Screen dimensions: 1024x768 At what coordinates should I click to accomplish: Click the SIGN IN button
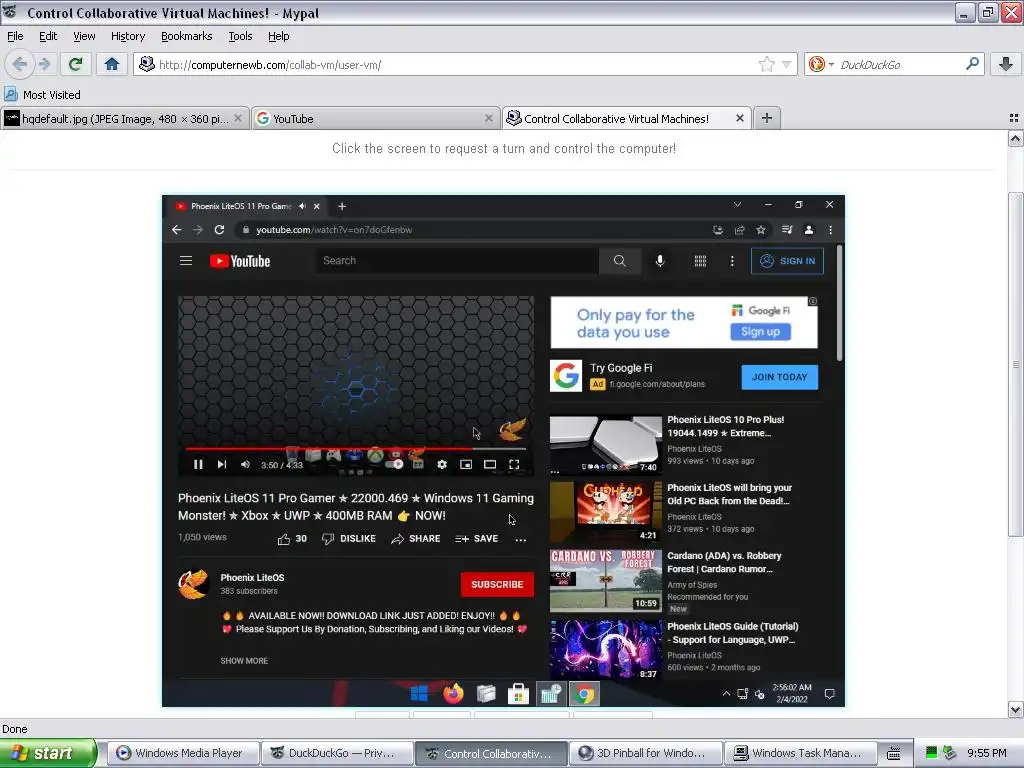(788, 261)
